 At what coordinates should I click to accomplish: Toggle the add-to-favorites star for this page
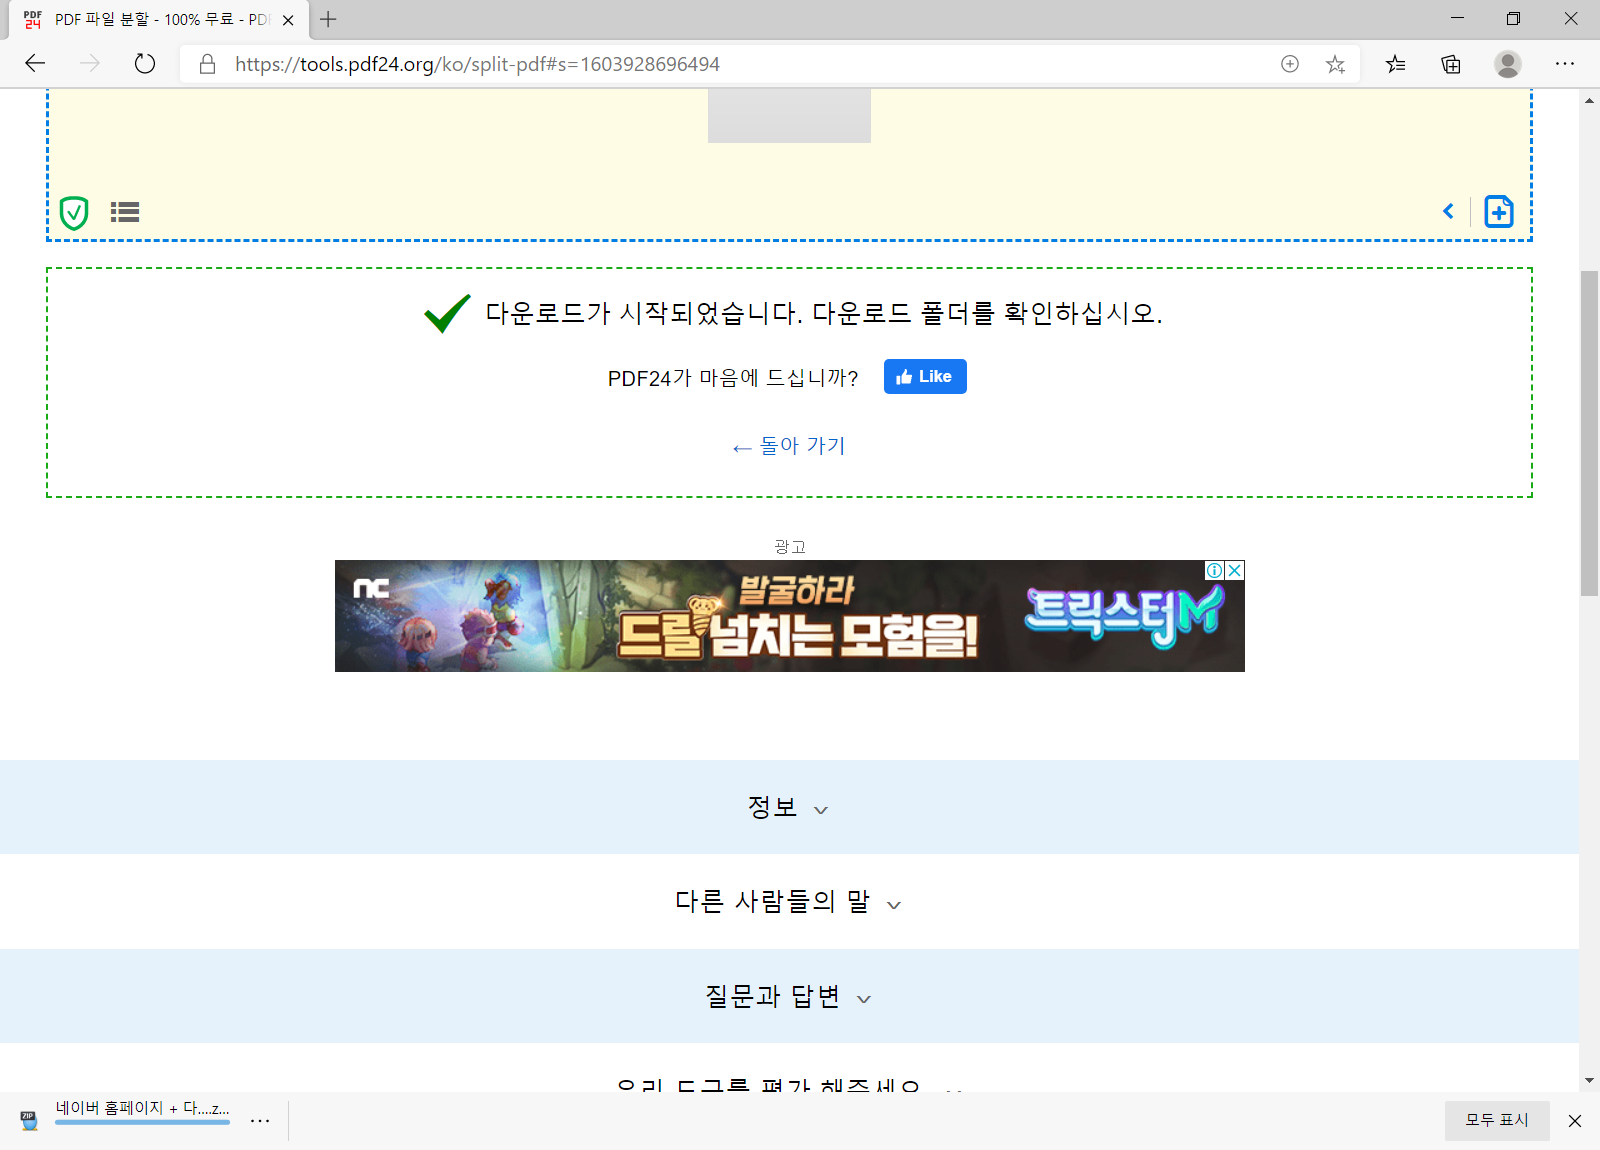pos(1335,63)
